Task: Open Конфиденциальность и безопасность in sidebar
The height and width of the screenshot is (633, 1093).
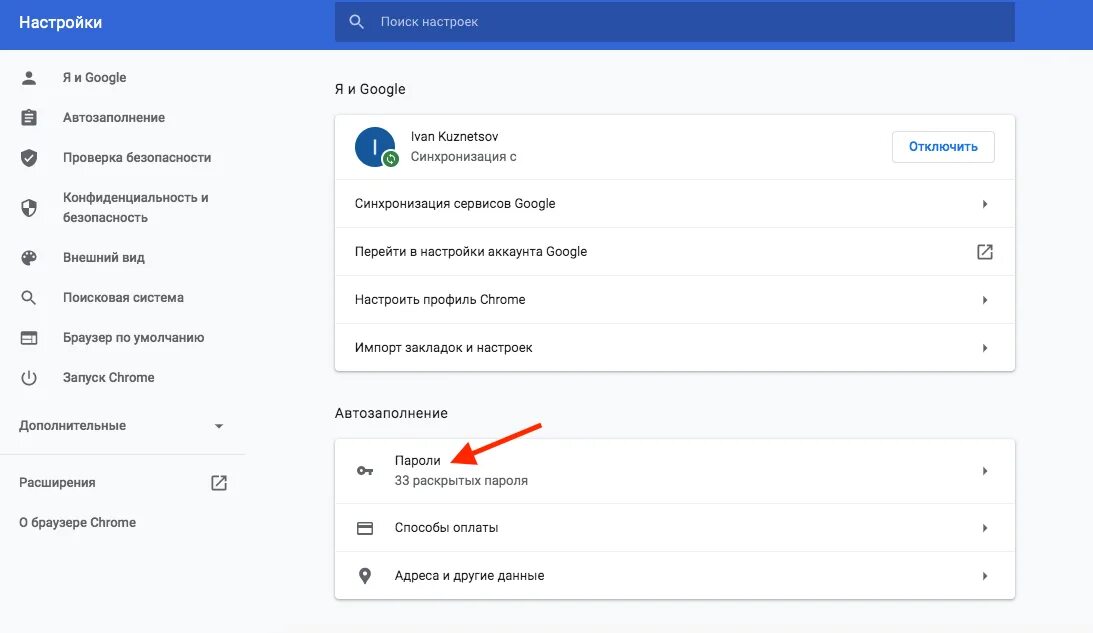Action: pos(135,207)
